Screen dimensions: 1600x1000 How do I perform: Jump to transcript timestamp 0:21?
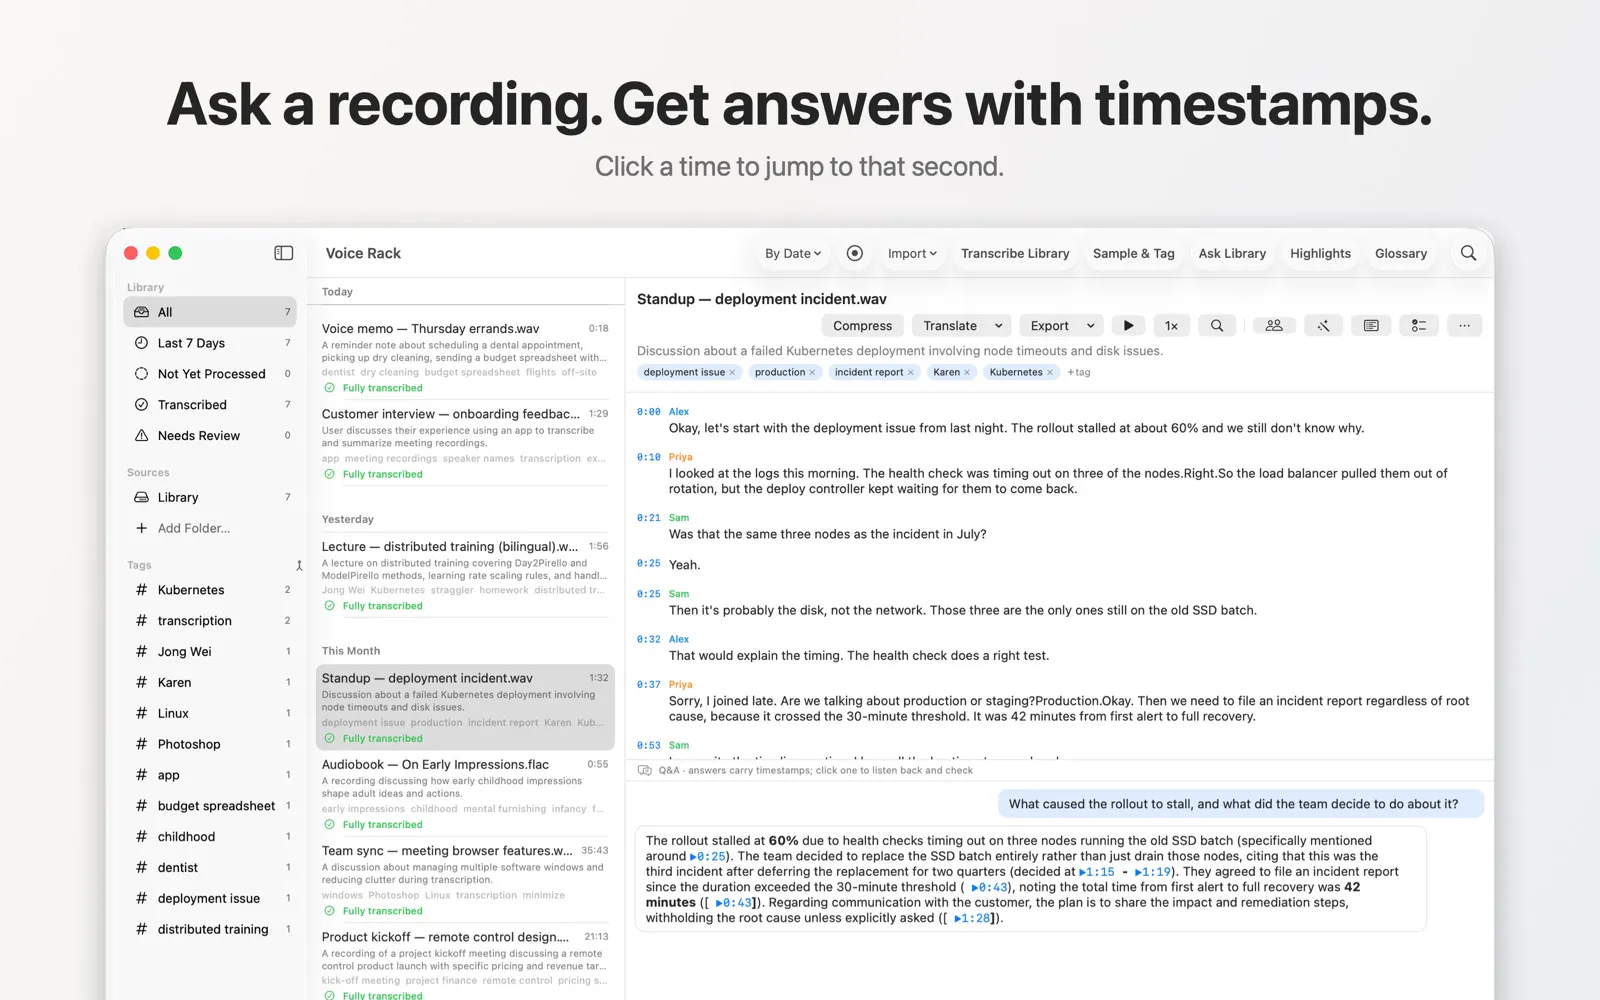coord(649,518)
